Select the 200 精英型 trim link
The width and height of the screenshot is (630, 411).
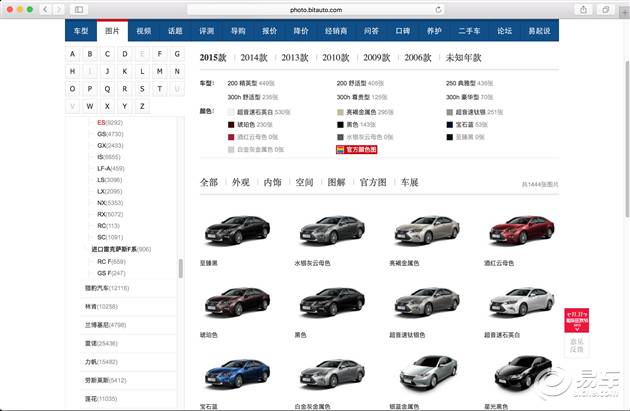tap(242, 83)
